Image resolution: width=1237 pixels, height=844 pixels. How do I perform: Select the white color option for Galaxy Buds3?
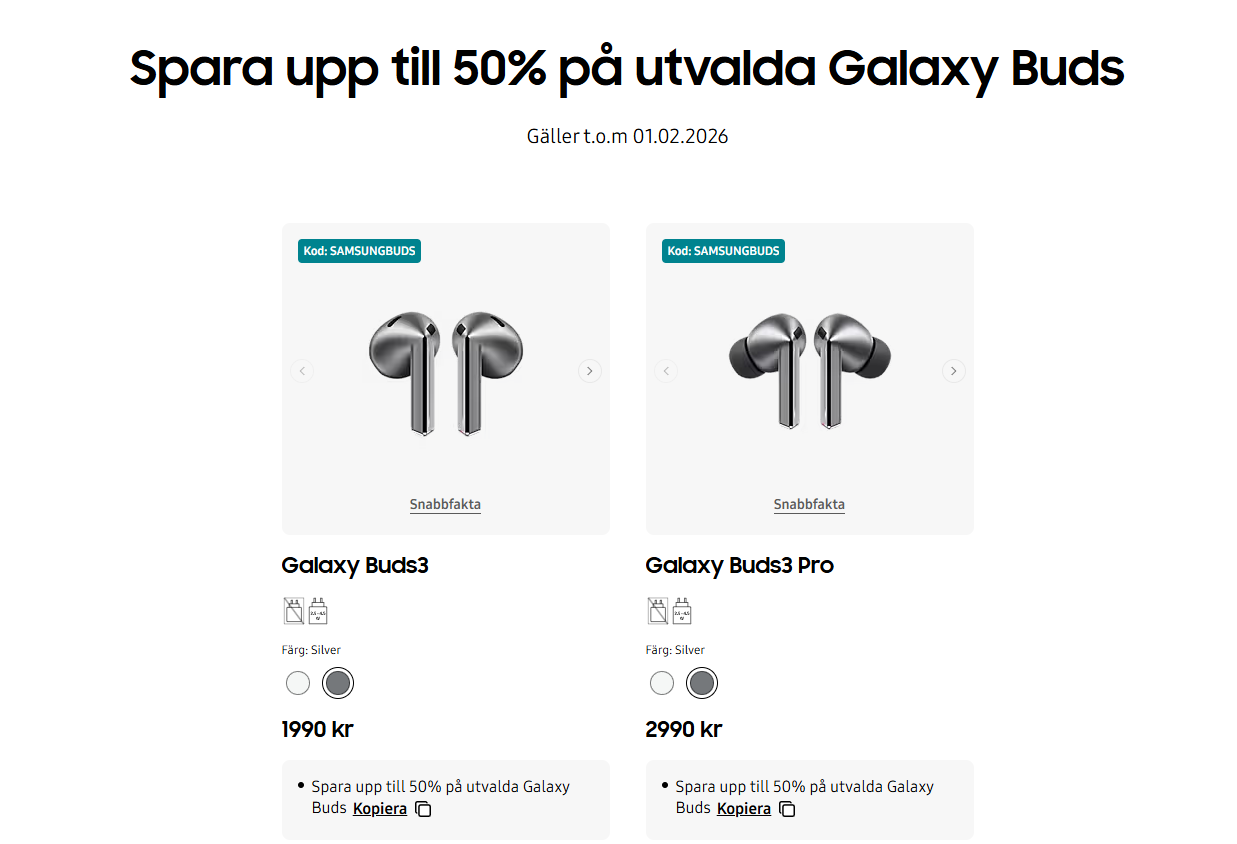pyautogui.click(x=297, y=683)
